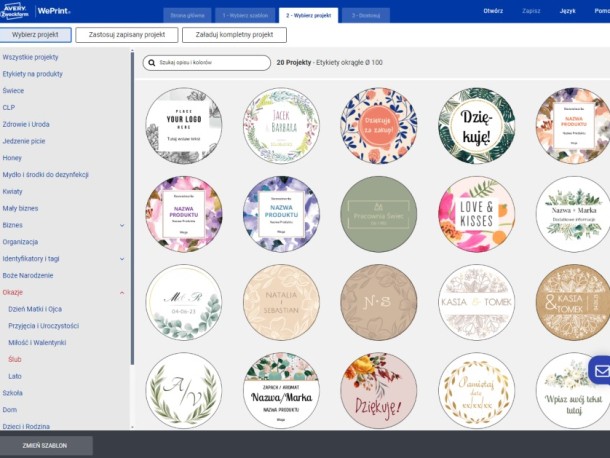The width and height of the screenshot is (610, 458).
Task: Click Zapisz in top bar
Action: point(531,11)
